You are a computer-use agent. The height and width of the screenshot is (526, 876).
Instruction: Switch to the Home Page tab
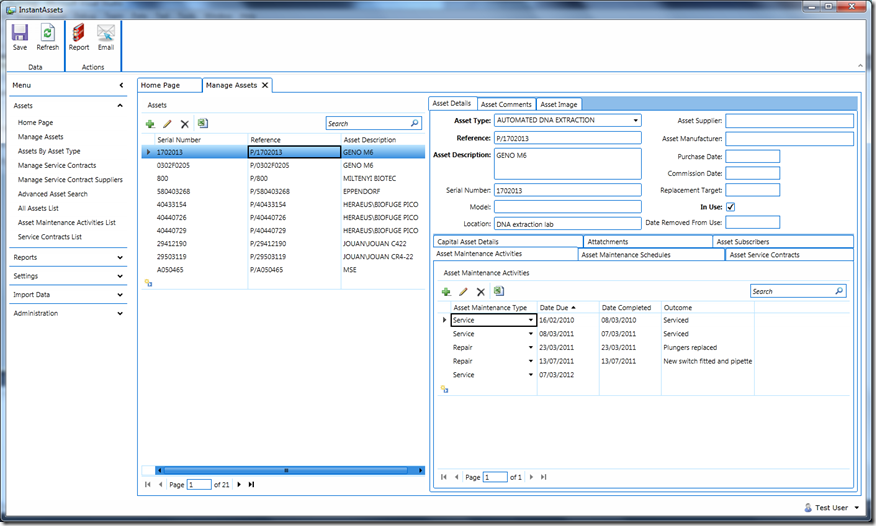point(169,85)
